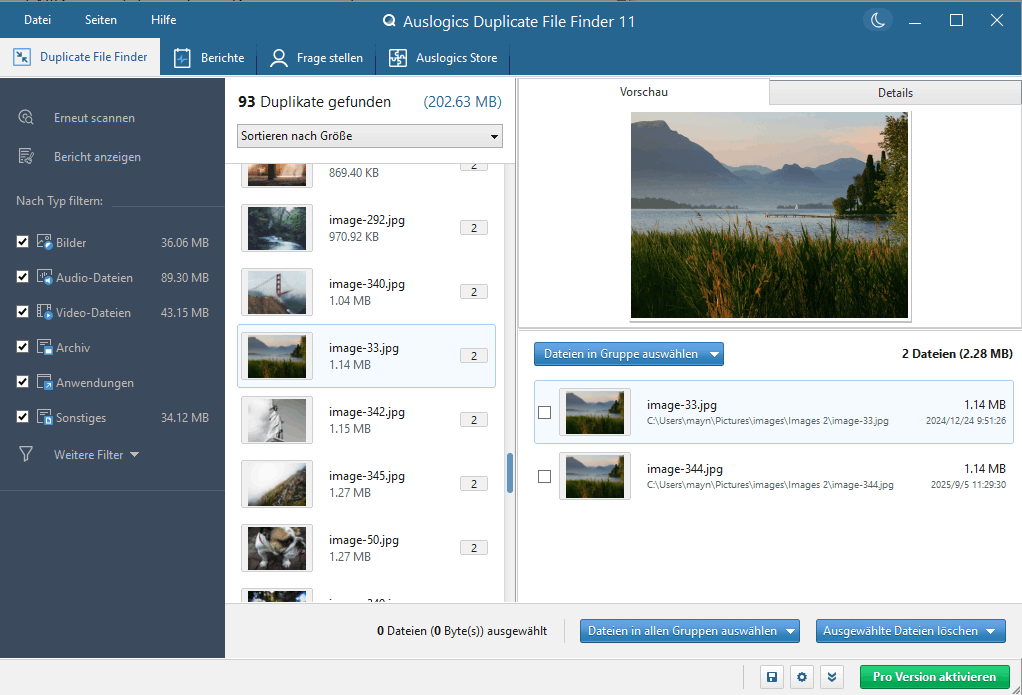The height and width of the screenshot is (695, 1022).
Task: Switch to the Details tab
Action: click(895, 93)
